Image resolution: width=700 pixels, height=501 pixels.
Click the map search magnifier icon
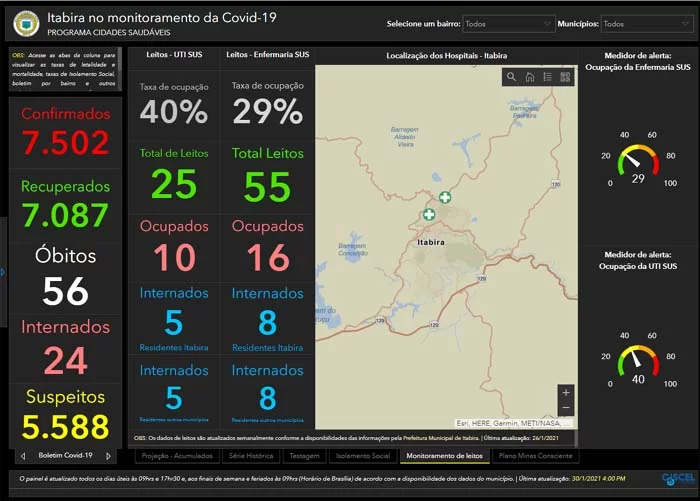coord(511,77)
